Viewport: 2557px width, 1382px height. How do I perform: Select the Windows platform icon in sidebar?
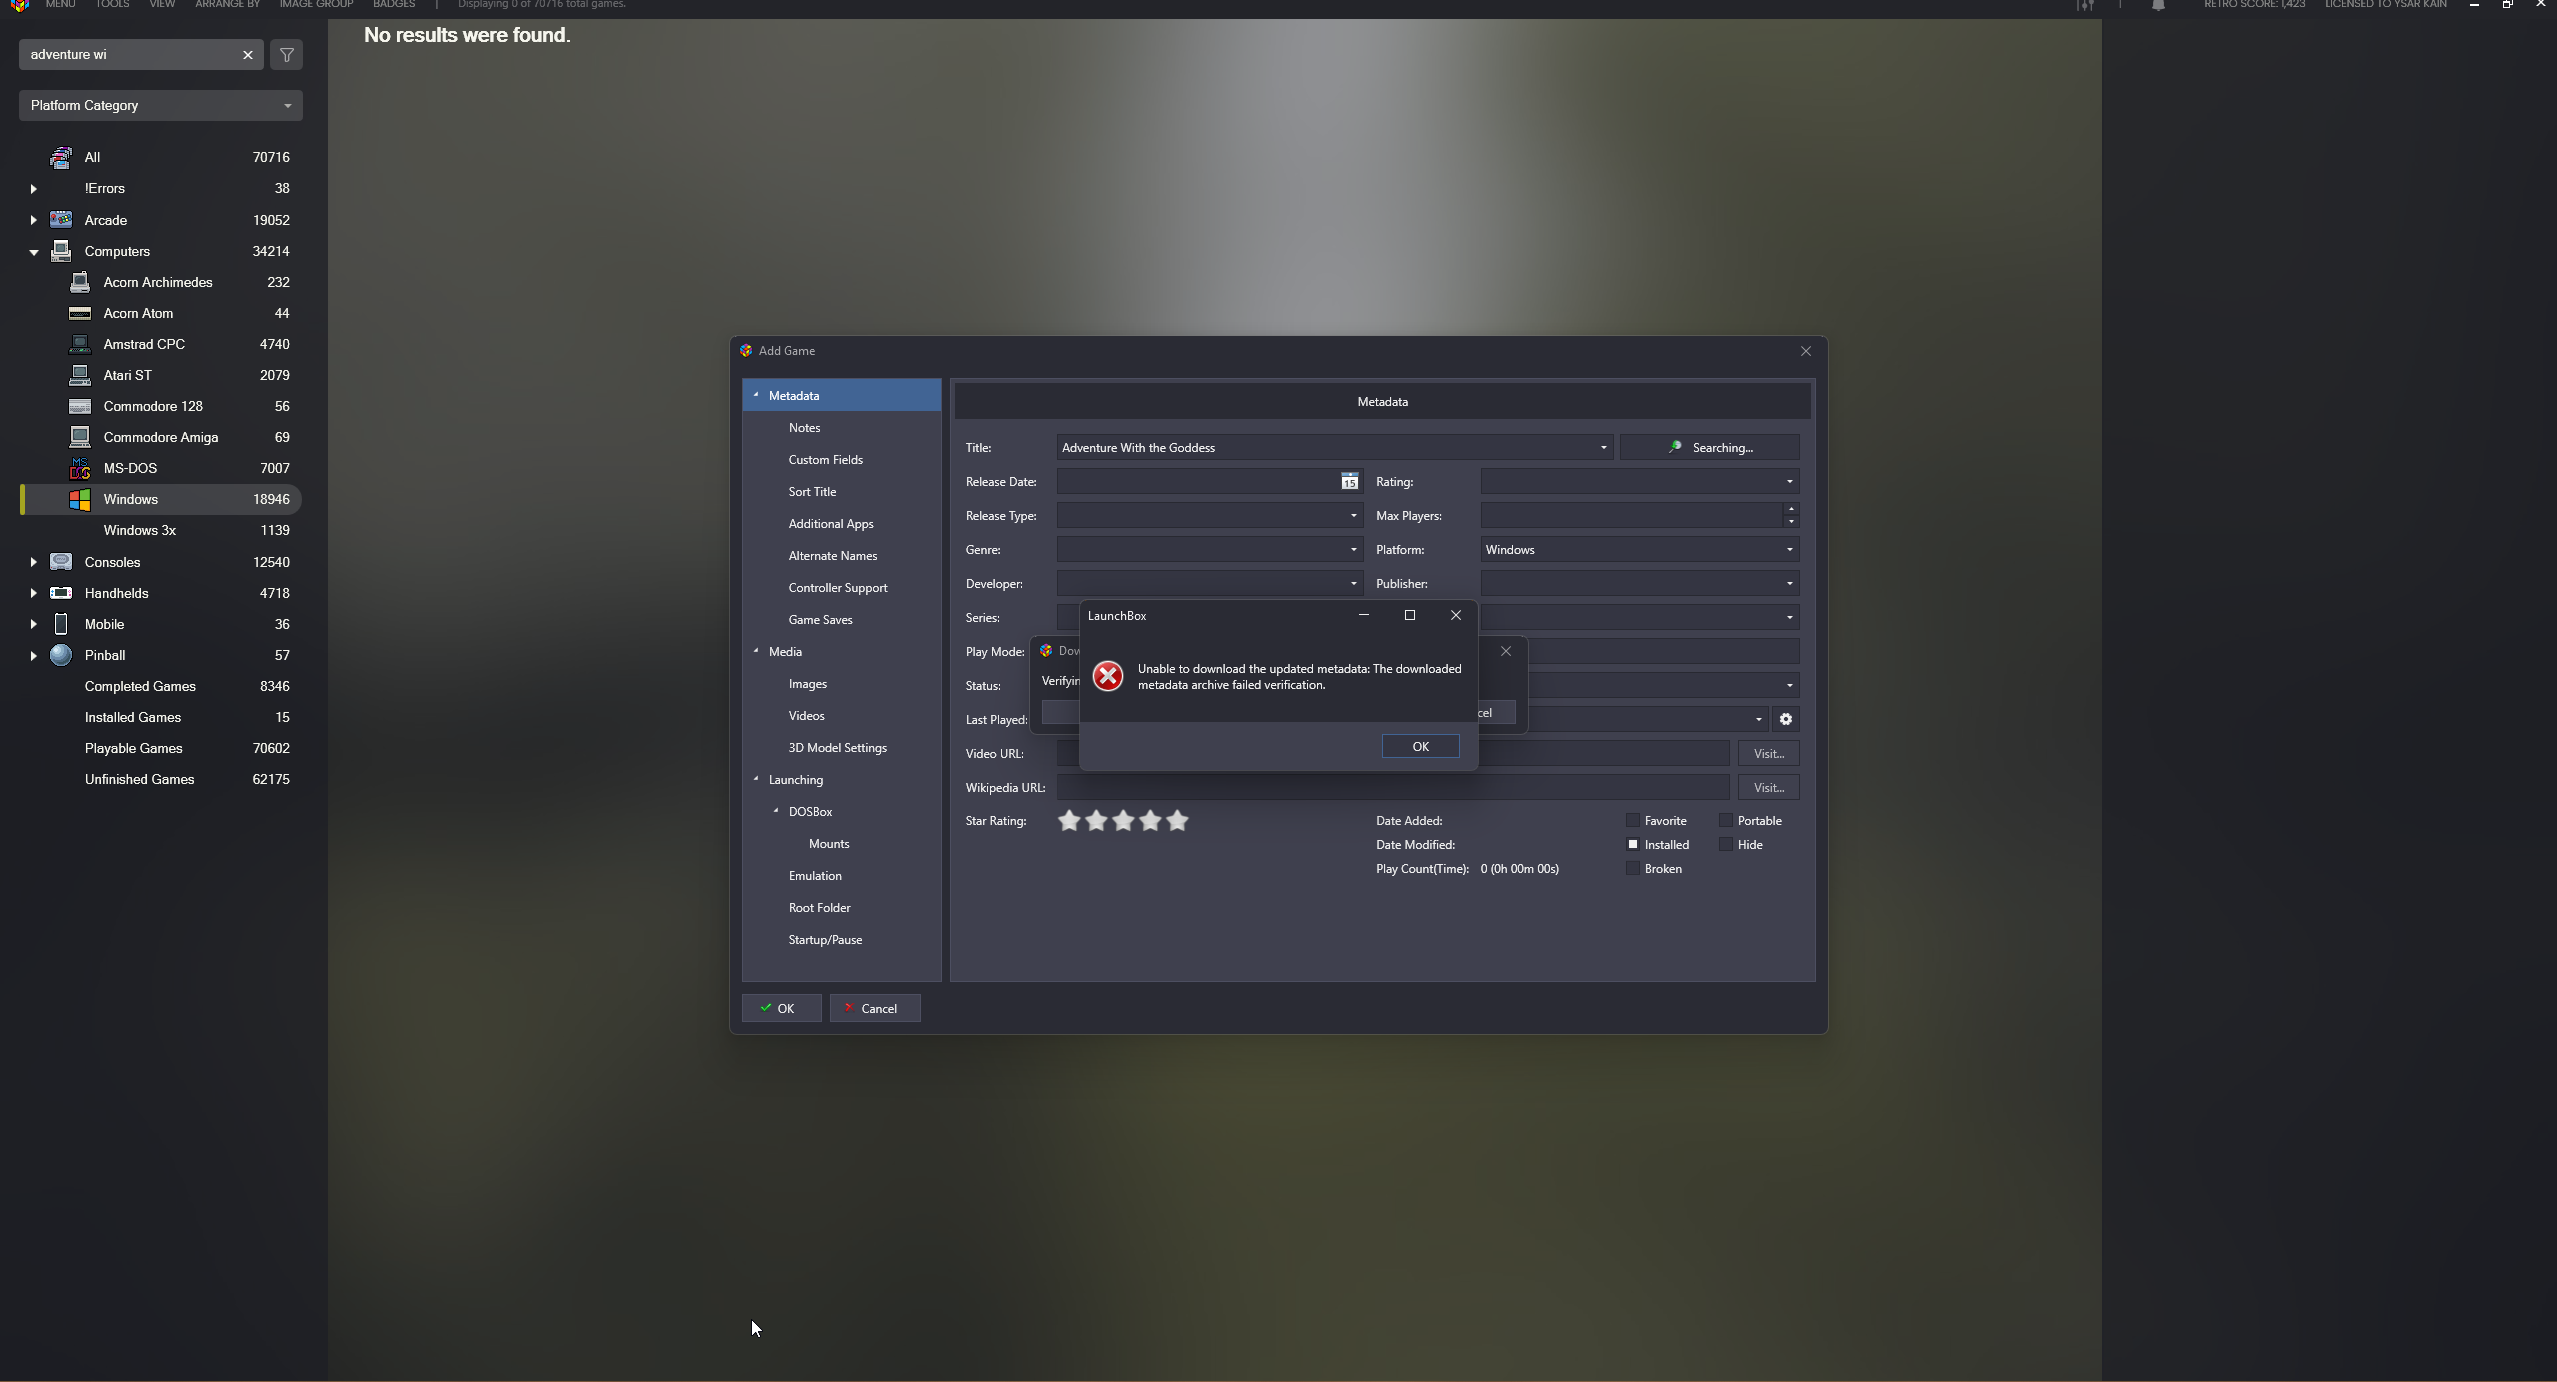pyautogui.click(x=80, y=499)
